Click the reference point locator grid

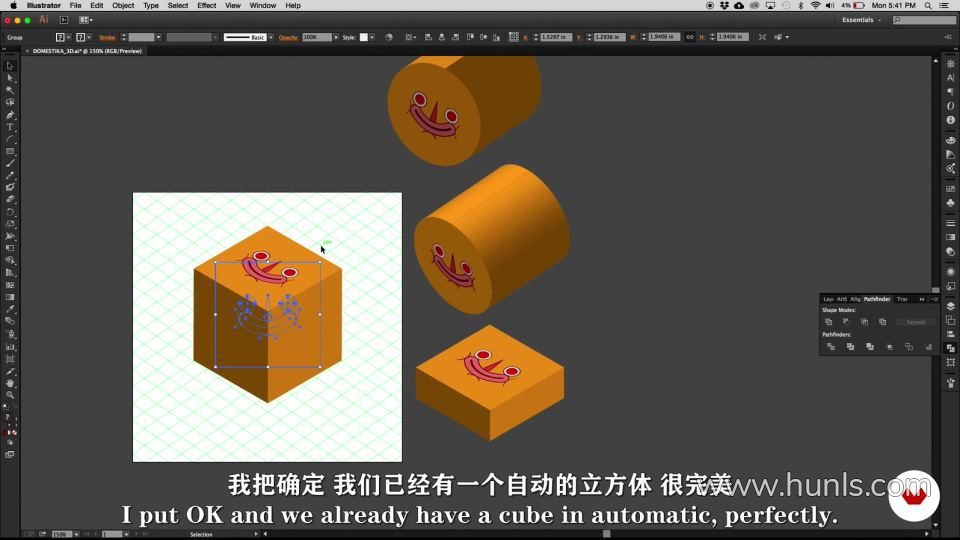coord(514,37)
